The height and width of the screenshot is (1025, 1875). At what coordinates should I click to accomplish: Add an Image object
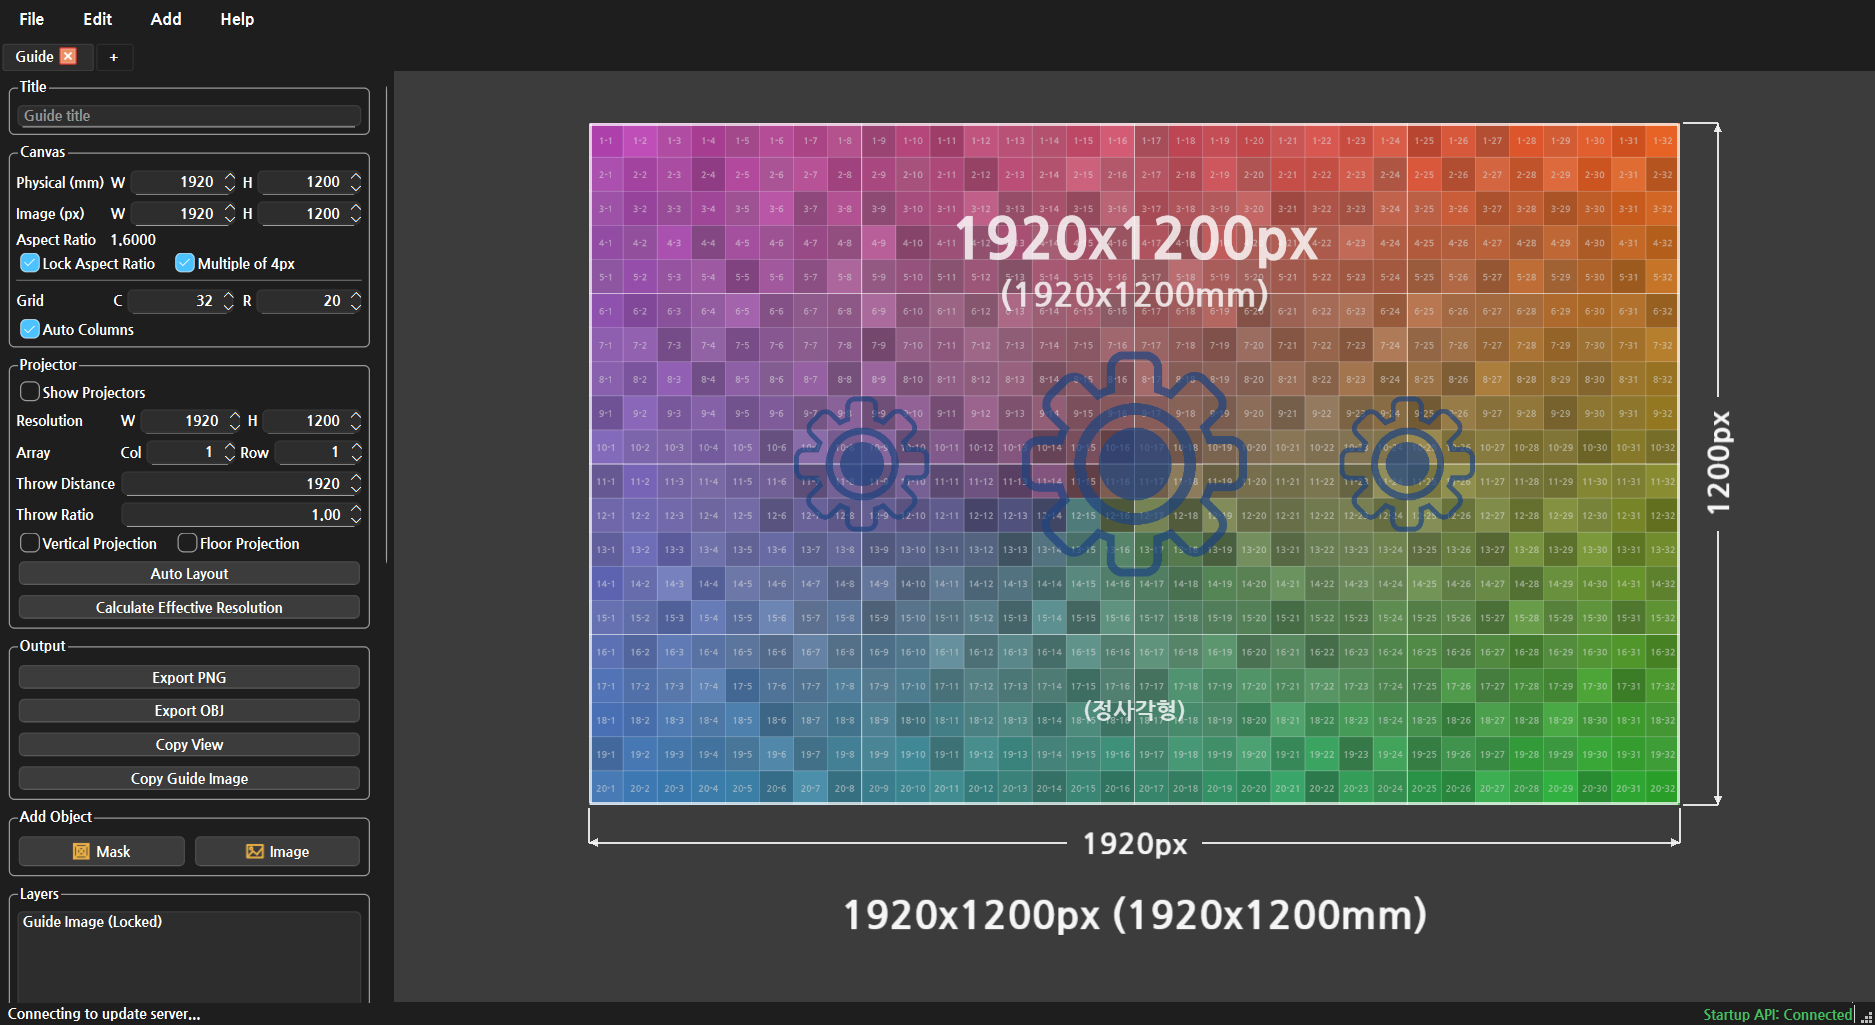pos(277,851)
